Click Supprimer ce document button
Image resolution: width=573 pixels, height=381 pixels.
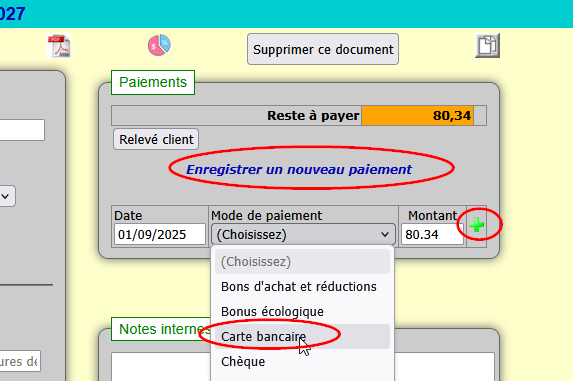point(323,49)
